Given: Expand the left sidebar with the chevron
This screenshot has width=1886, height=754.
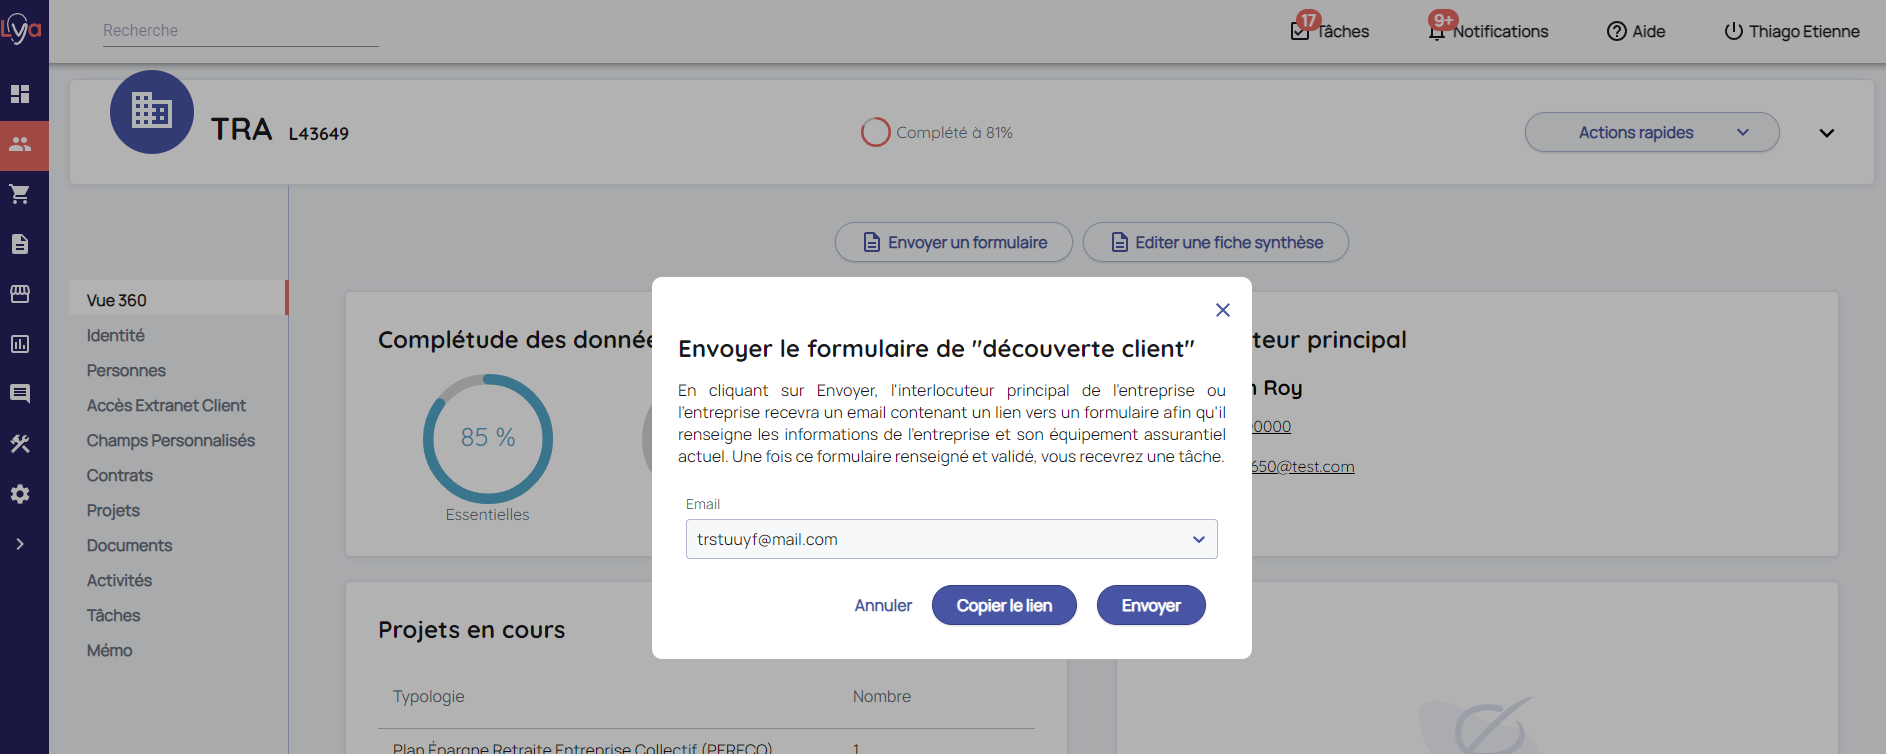Looking at the screenshot, I should tap(20, 544).
